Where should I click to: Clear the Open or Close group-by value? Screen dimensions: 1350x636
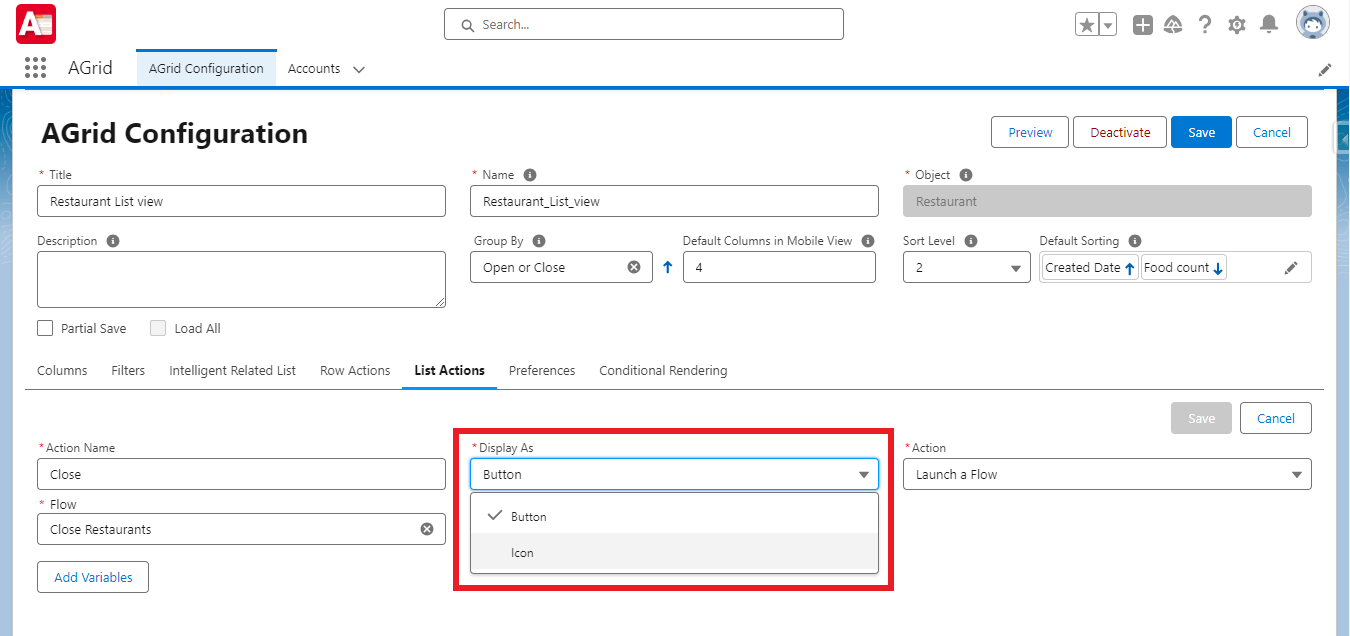(x=634, y=267)
